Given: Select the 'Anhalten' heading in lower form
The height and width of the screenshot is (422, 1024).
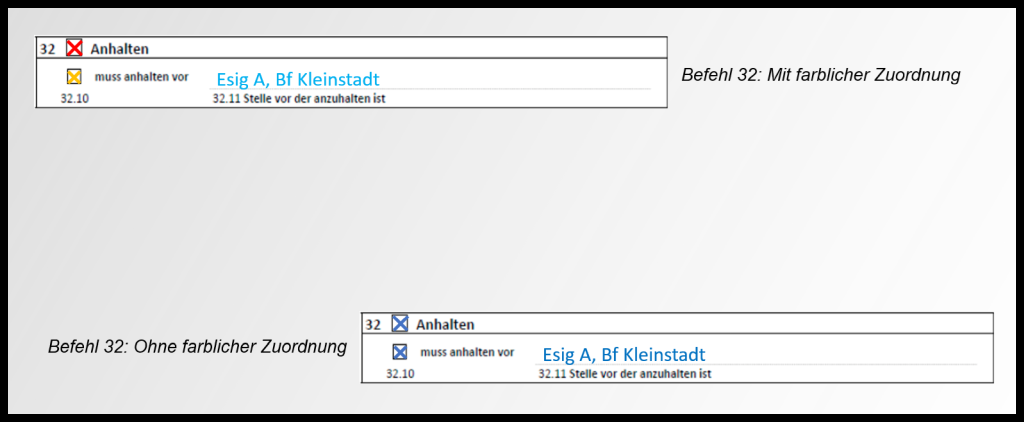Looking at the screenshot, I should [445, 324].
